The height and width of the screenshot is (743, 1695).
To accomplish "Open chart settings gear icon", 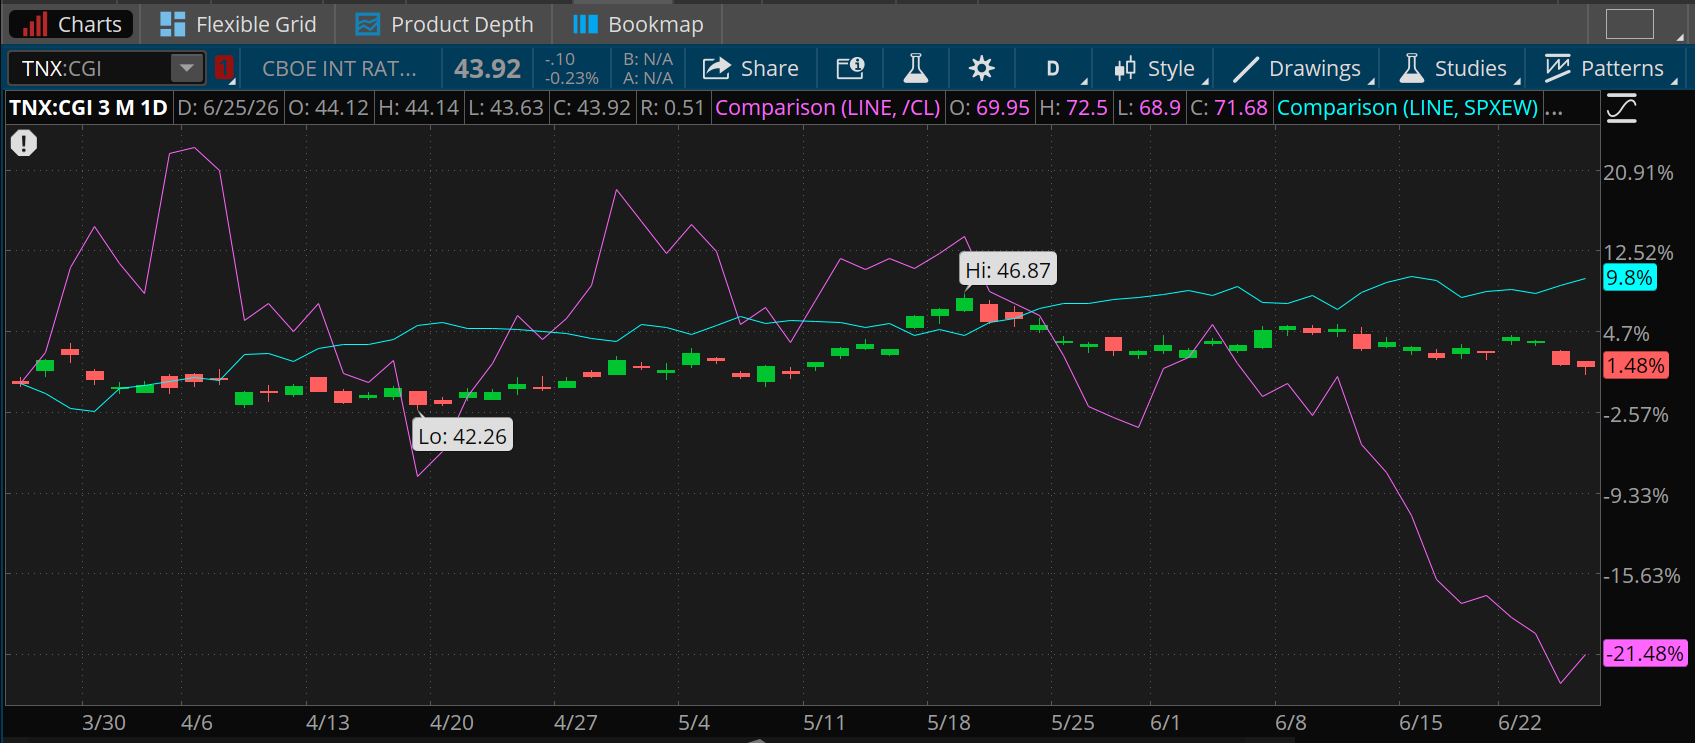I will coord(982,68).
